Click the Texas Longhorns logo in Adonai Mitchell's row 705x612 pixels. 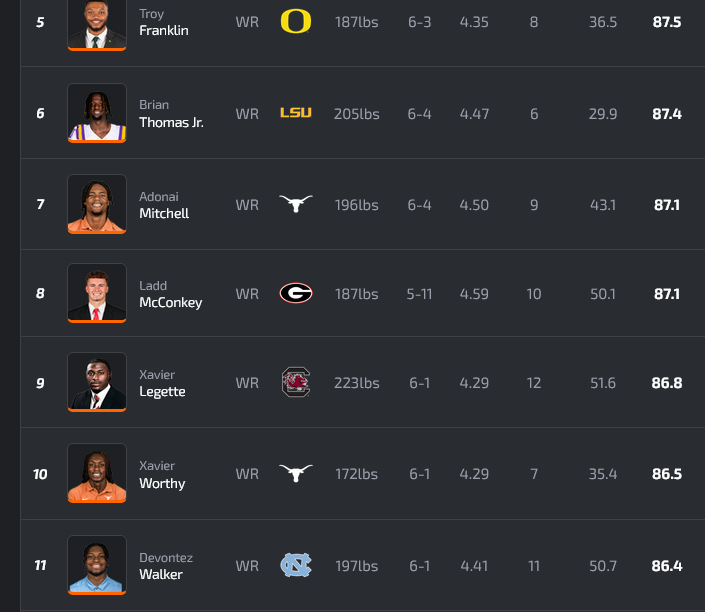coord(296,204)
